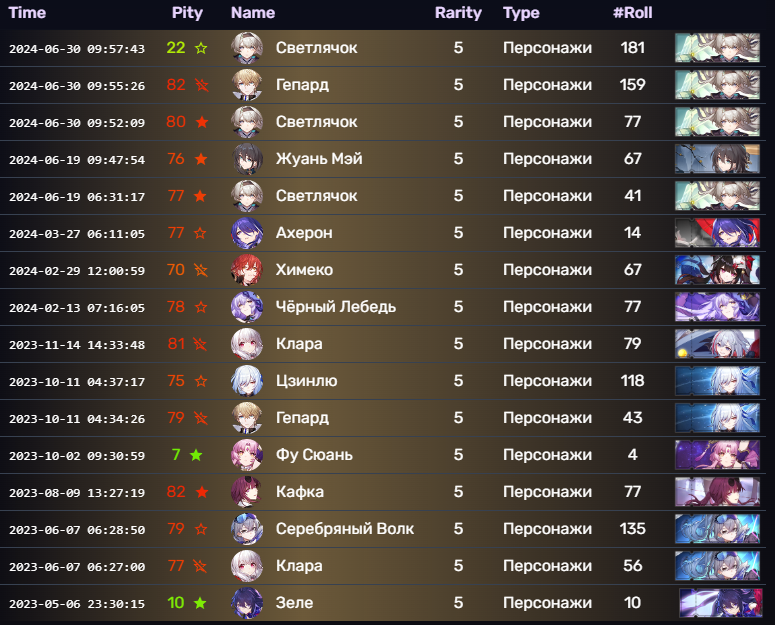The height and width of the screenshot is (625, 775).
Task: Click Acheron's character avatar icon
Action: pyautogui.click(x=247, y=233)
